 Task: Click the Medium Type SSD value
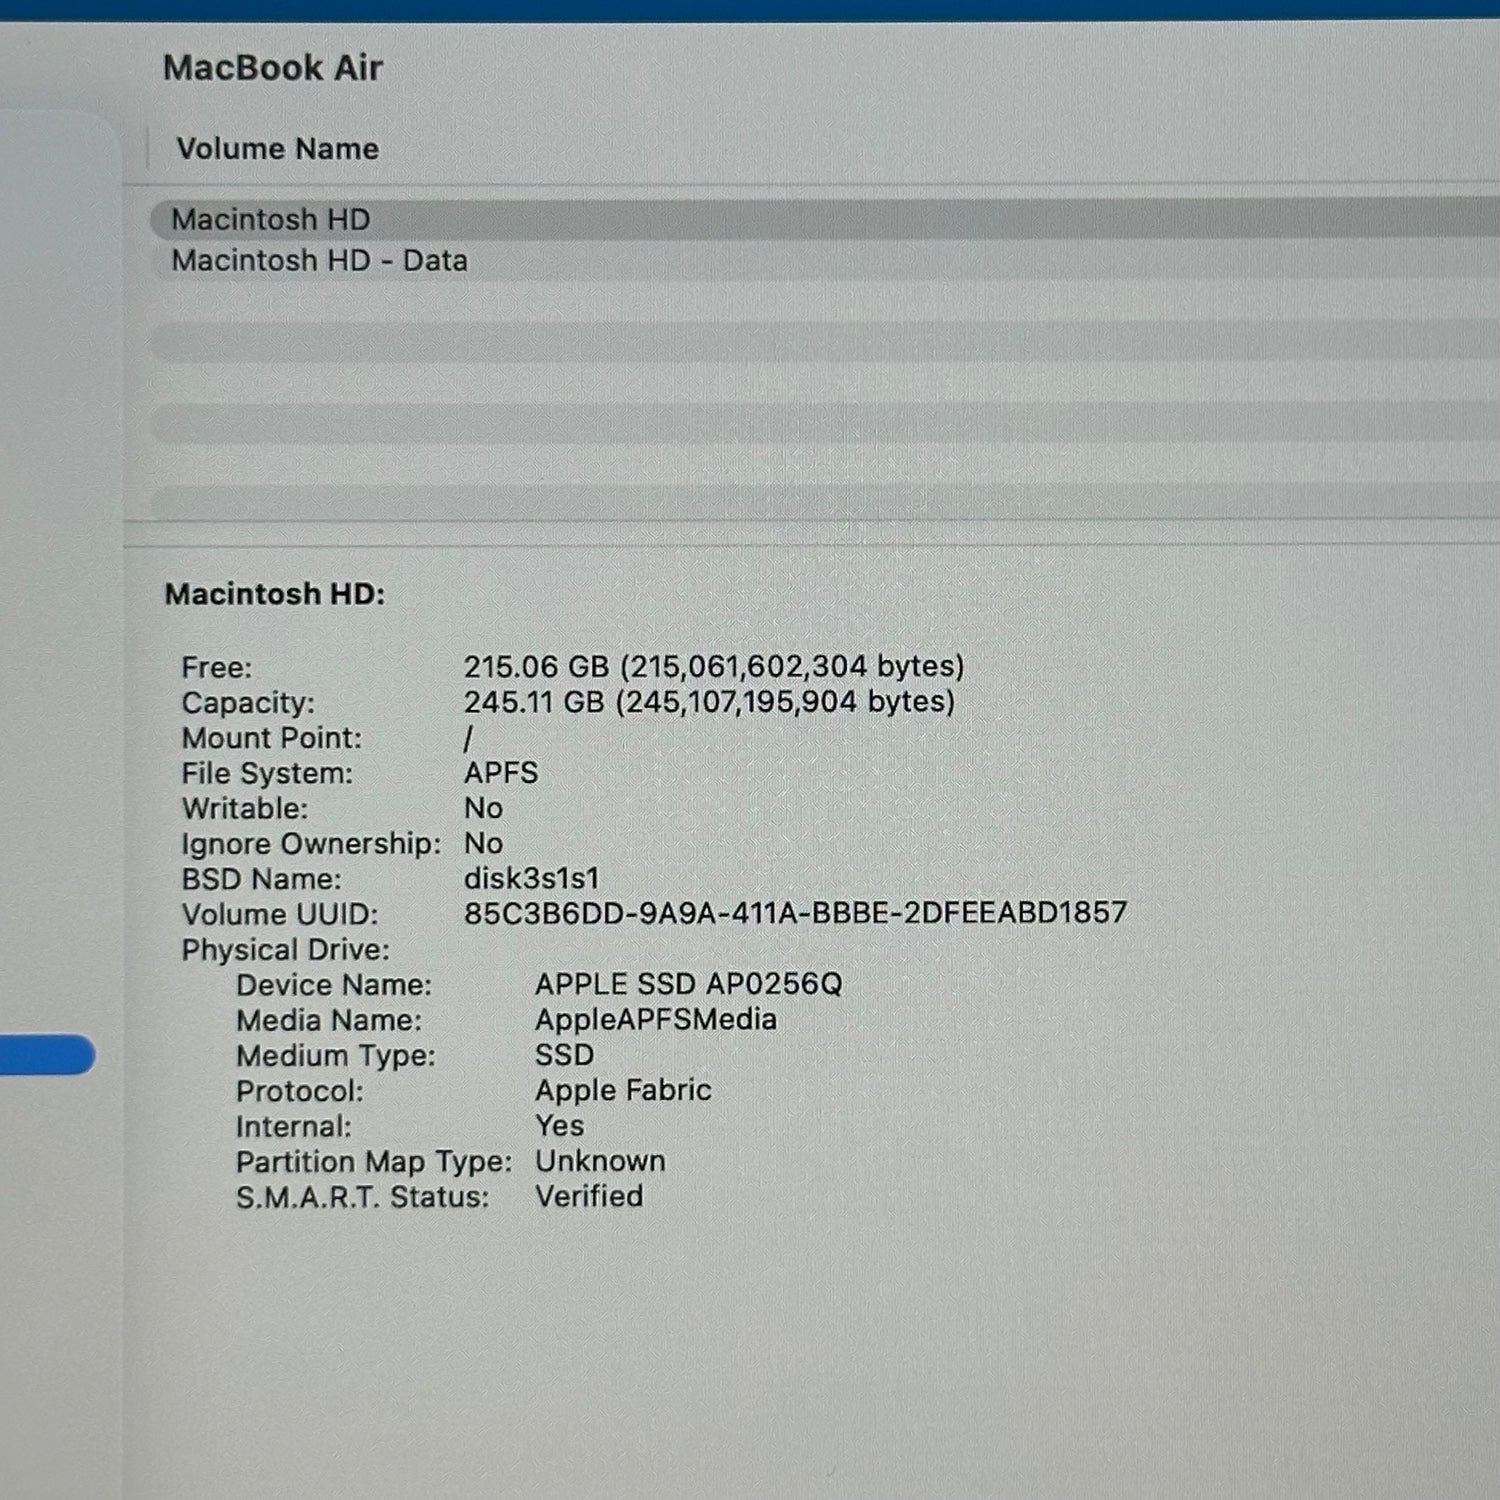[x=564, y=1055]
